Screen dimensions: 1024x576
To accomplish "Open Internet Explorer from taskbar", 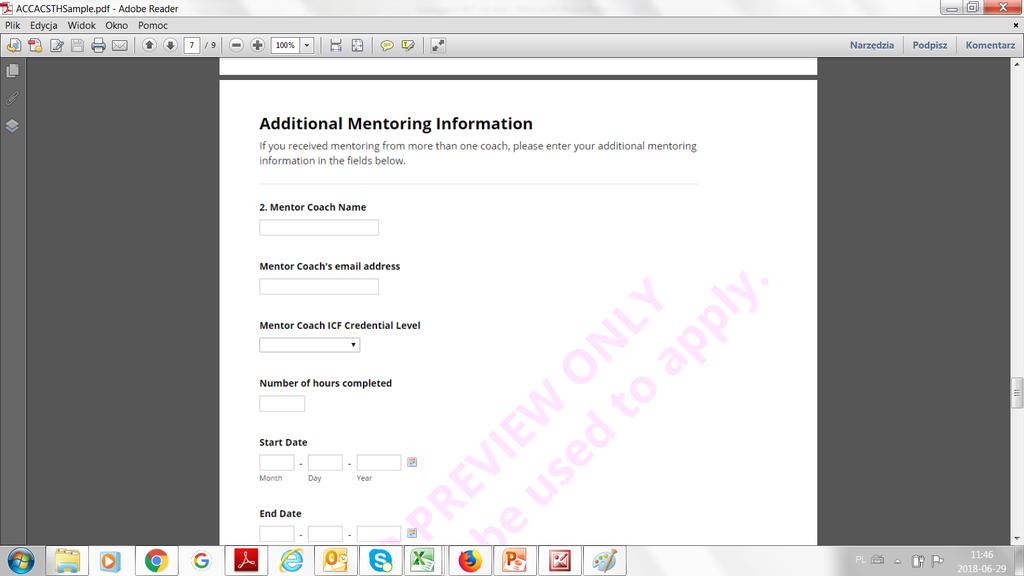I will point(291,561).
